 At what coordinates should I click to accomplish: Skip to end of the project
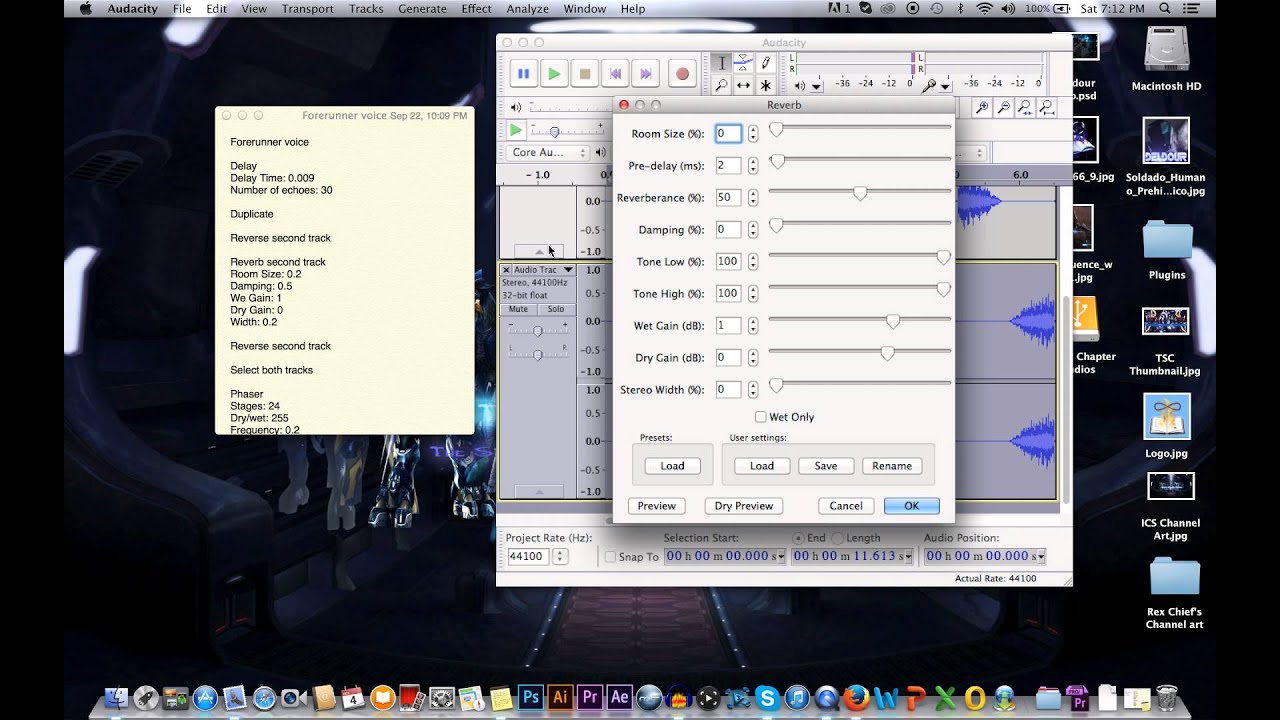click(646, 73)
